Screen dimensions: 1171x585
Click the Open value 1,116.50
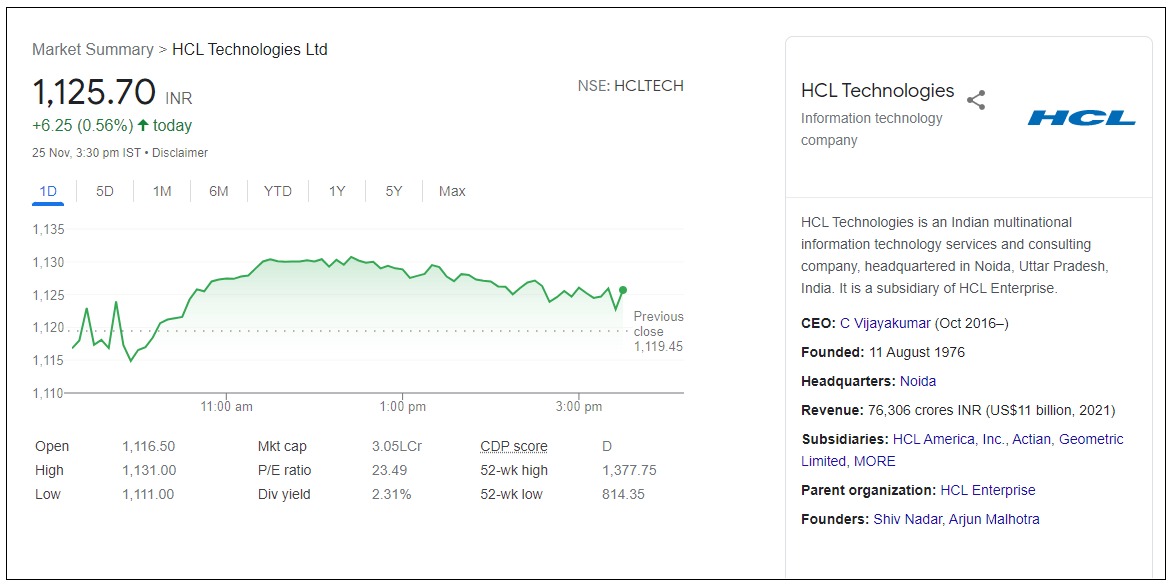tap(149, 447)
